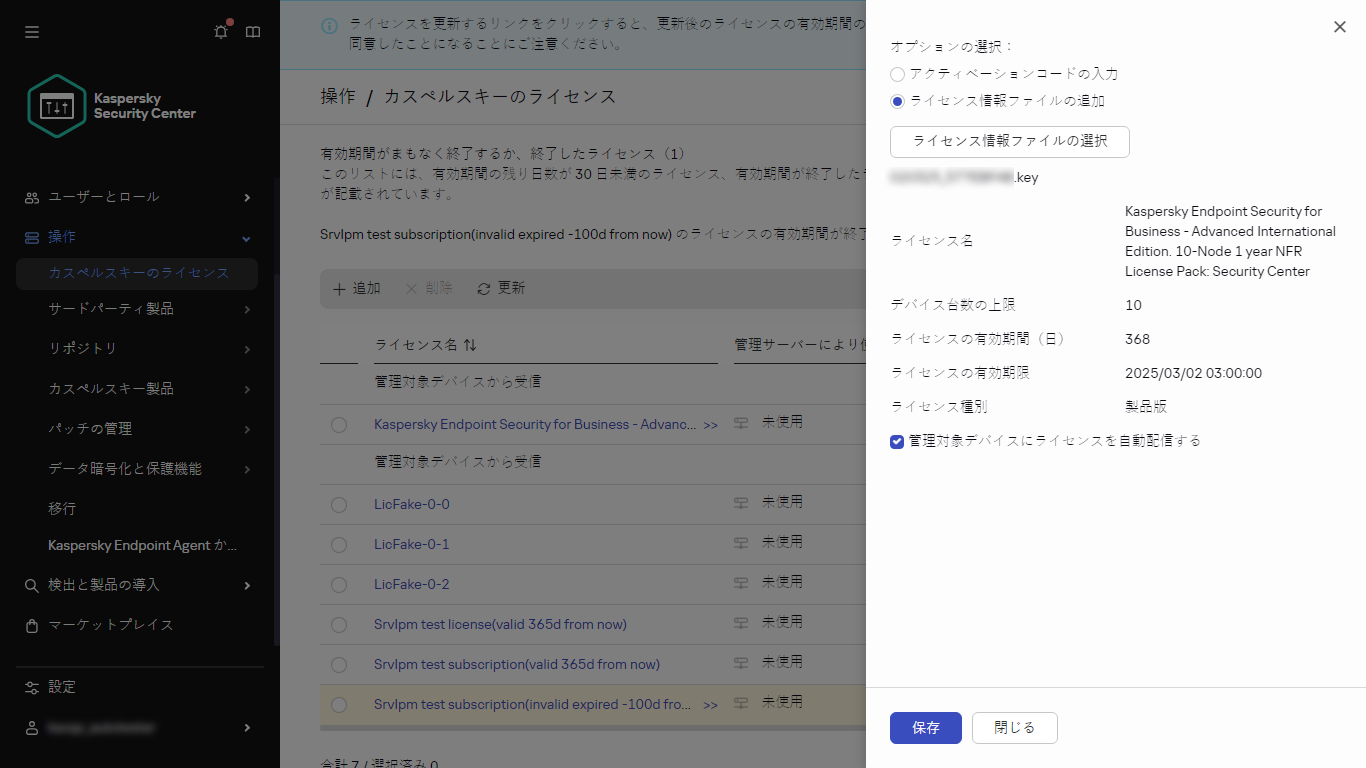The width and height of the screenshot is (1366, 768).
Task: Click ライセンス情報ファイルの選択 to choose a key file
Action: tap(1008, 142)
